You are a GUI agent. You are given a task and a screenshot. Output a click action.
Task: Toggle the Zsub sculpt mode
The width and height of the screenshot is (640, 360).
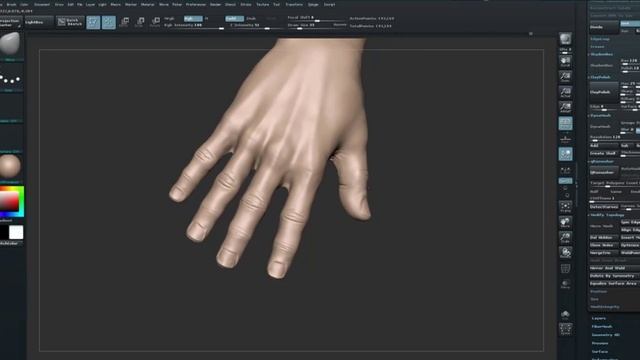click(251, 18)
